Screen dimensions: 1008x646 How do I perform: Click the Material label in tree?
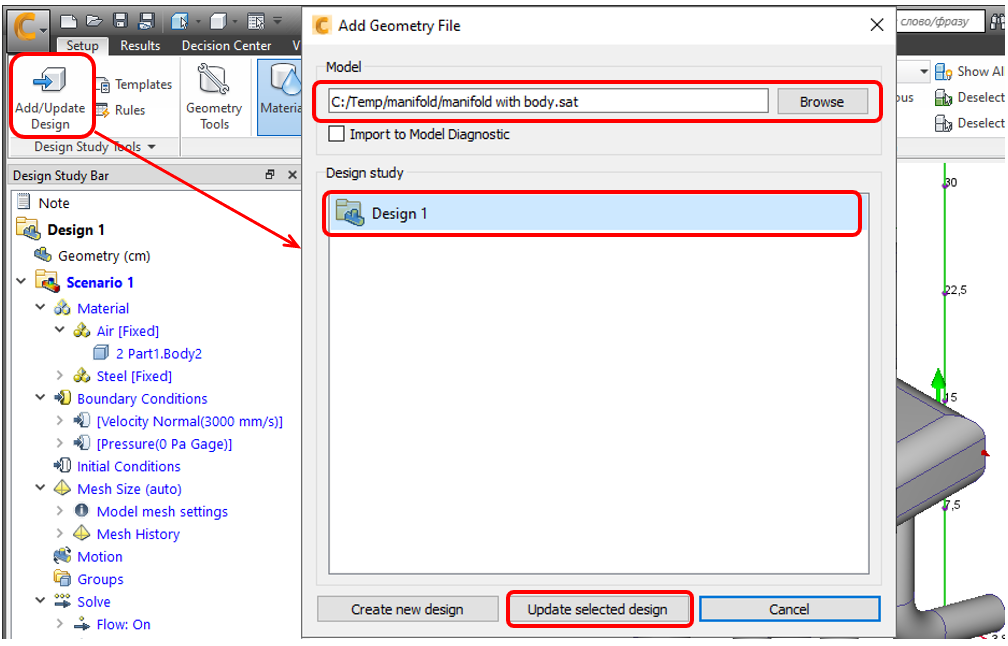tap(103, 309)
